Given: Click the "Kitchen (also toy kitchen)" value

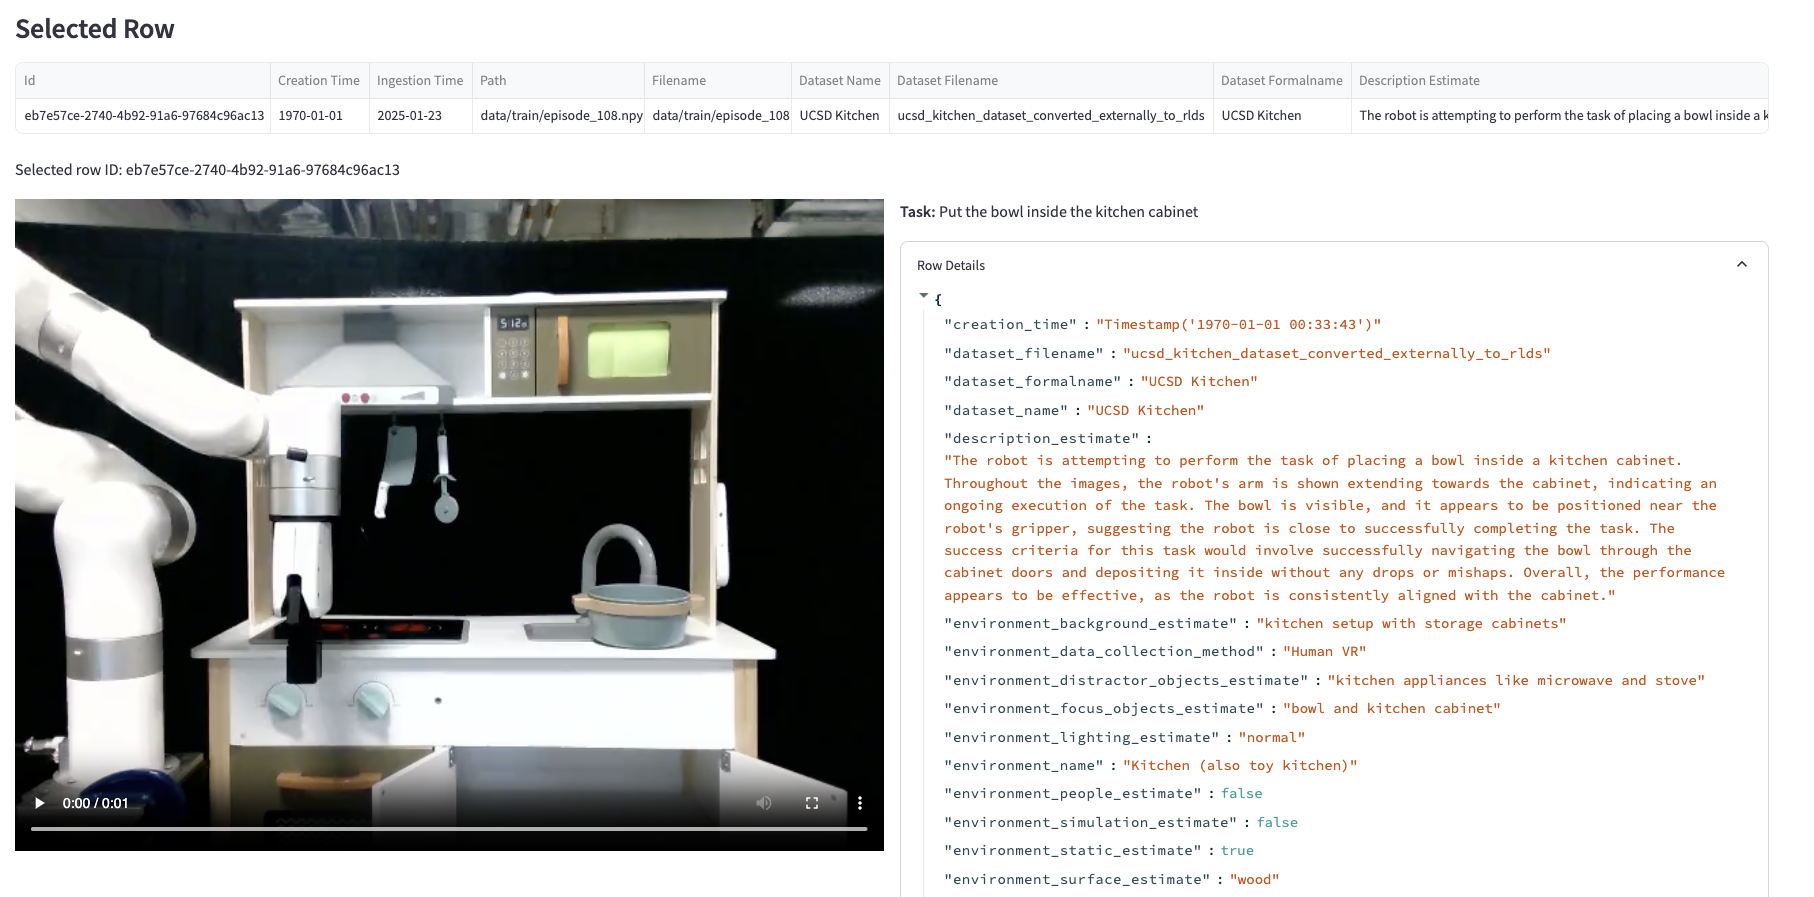Looking at the screenshot, I should click(x=1240, y=766).
